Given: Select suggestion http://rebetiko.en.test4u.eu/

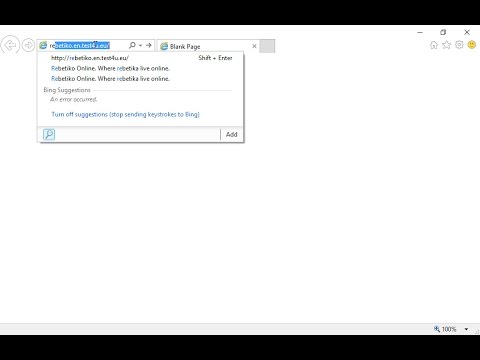Looking at the screenshot, I should coord(140,58).
